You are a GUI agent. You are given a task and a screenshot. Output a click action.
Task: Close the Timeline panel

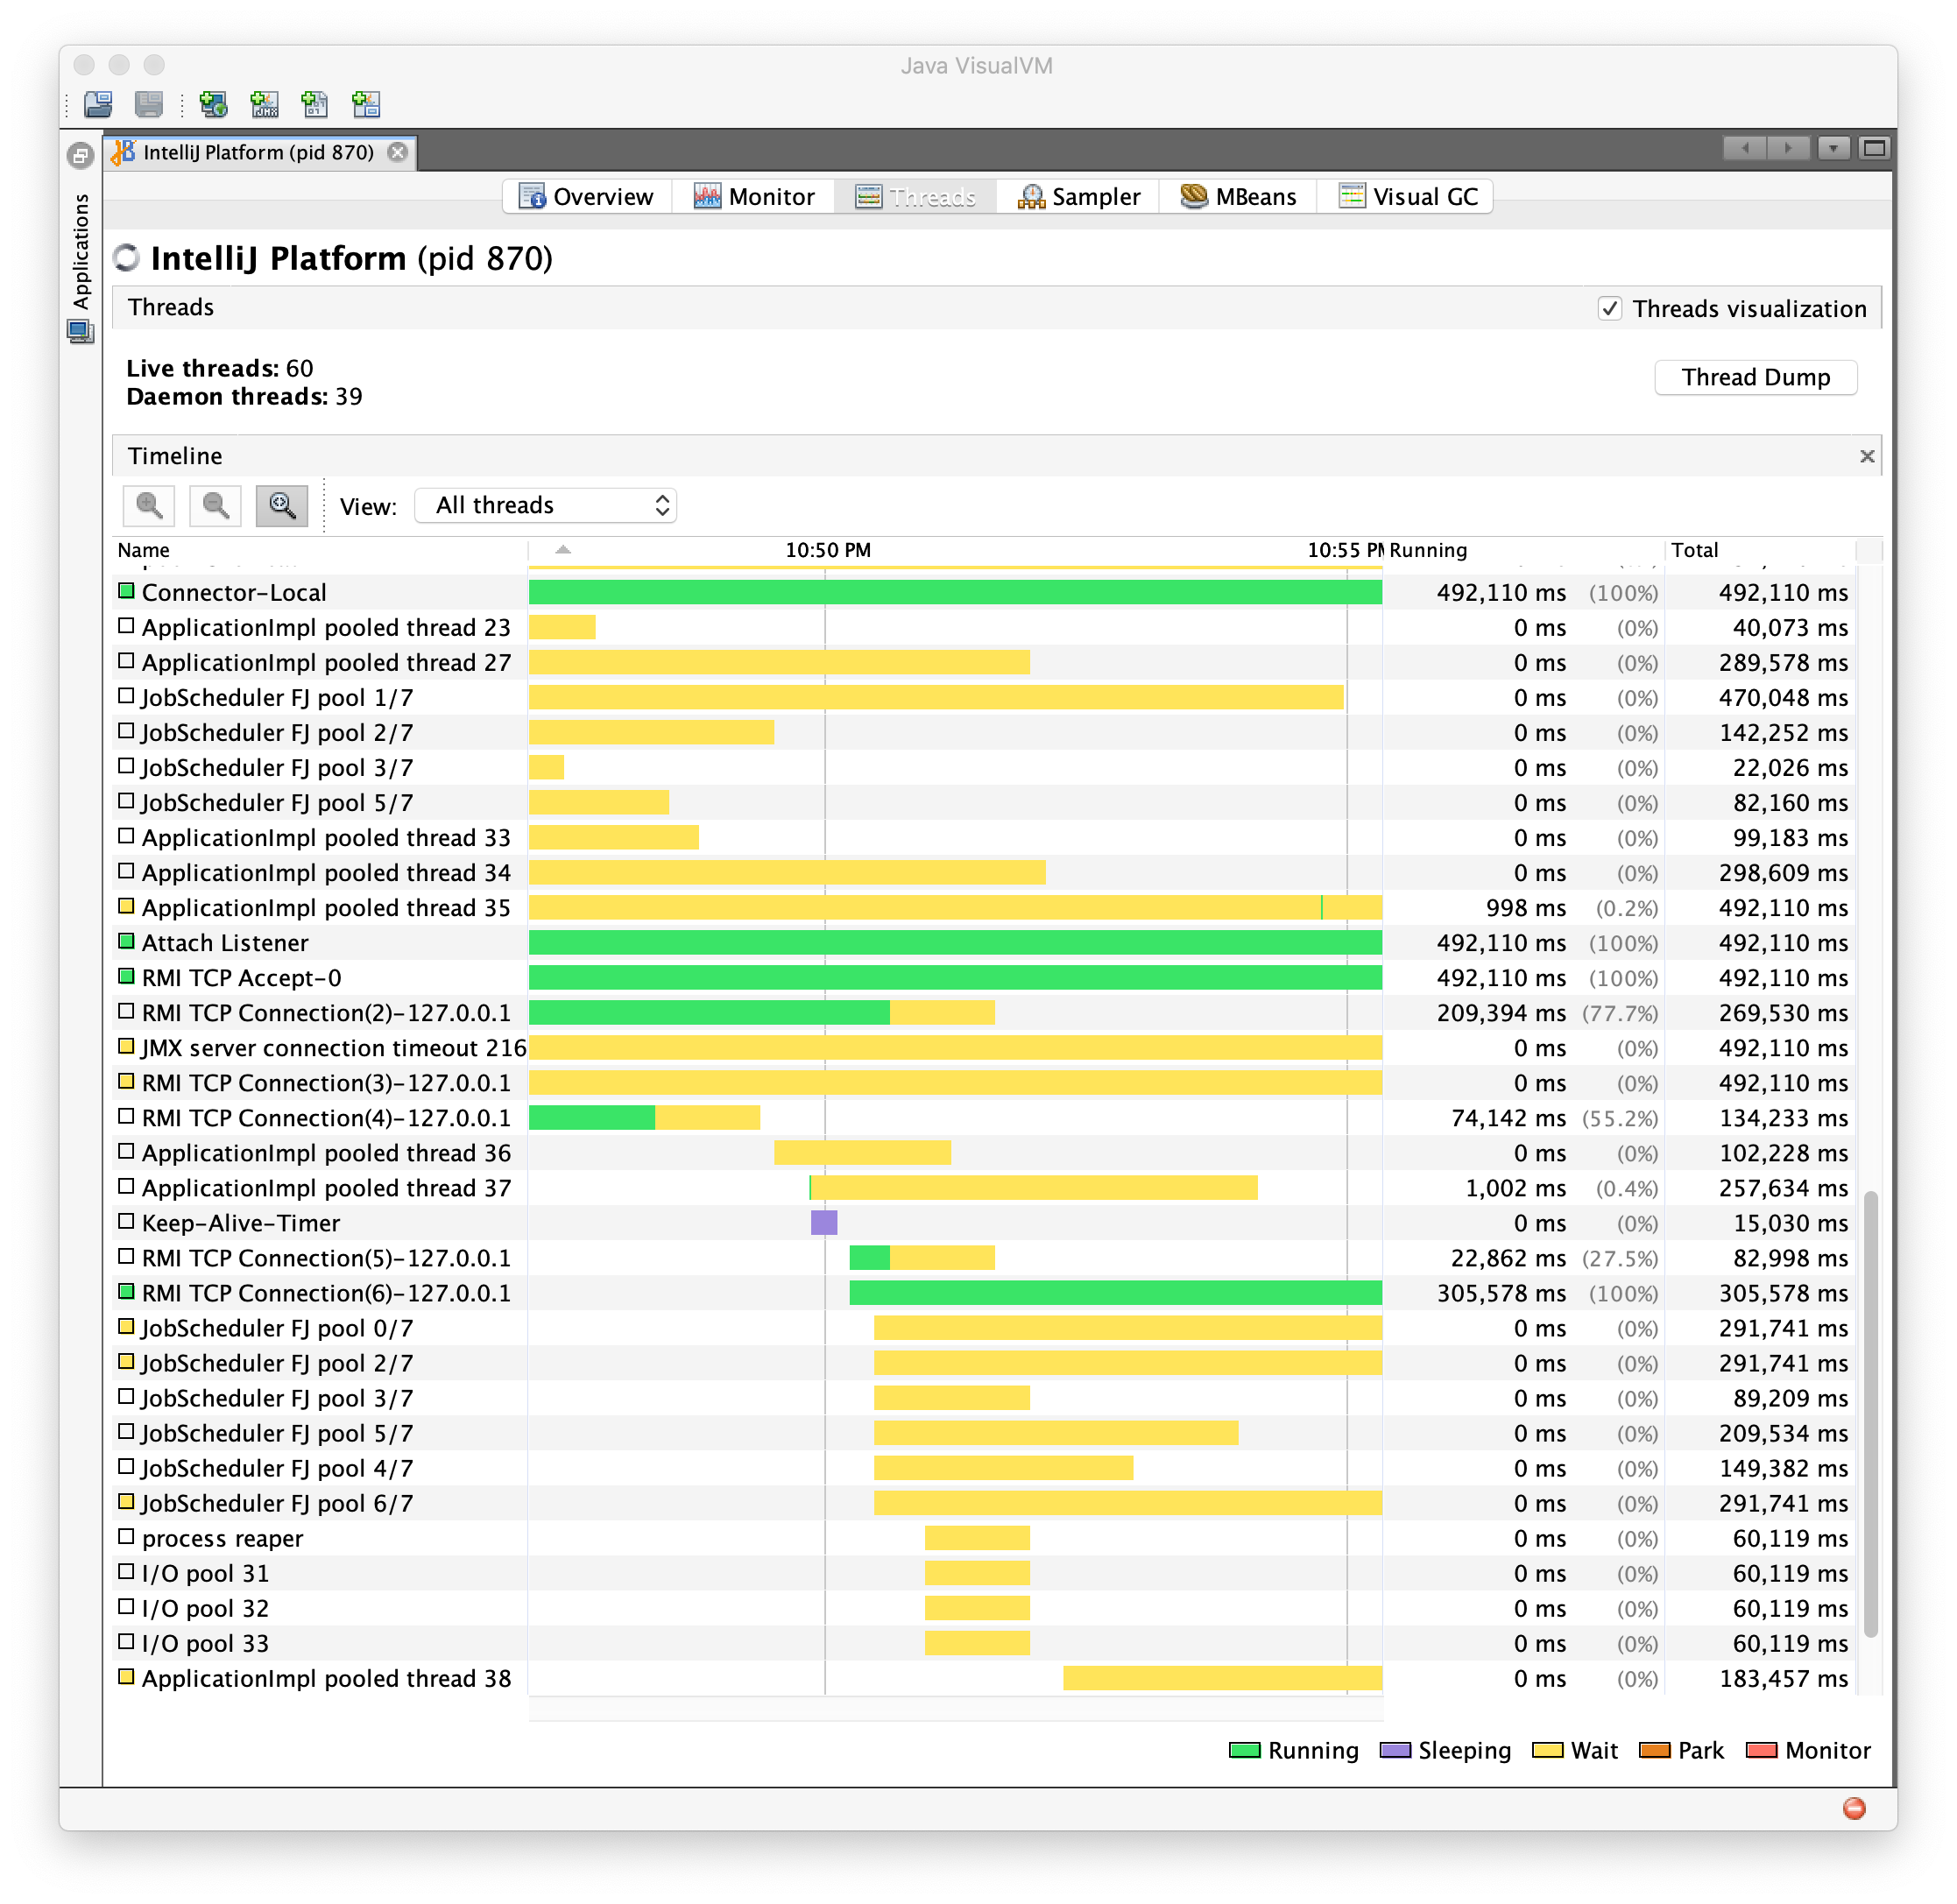coord(1866,456)
